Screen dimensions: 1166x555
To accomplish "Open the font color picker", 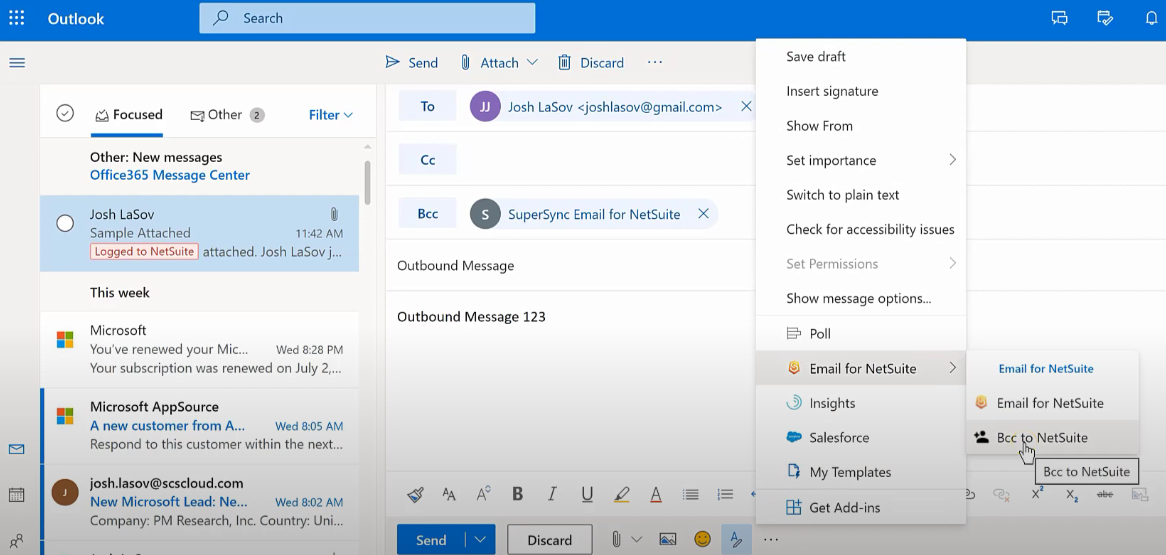I will [x=656, y=494].
